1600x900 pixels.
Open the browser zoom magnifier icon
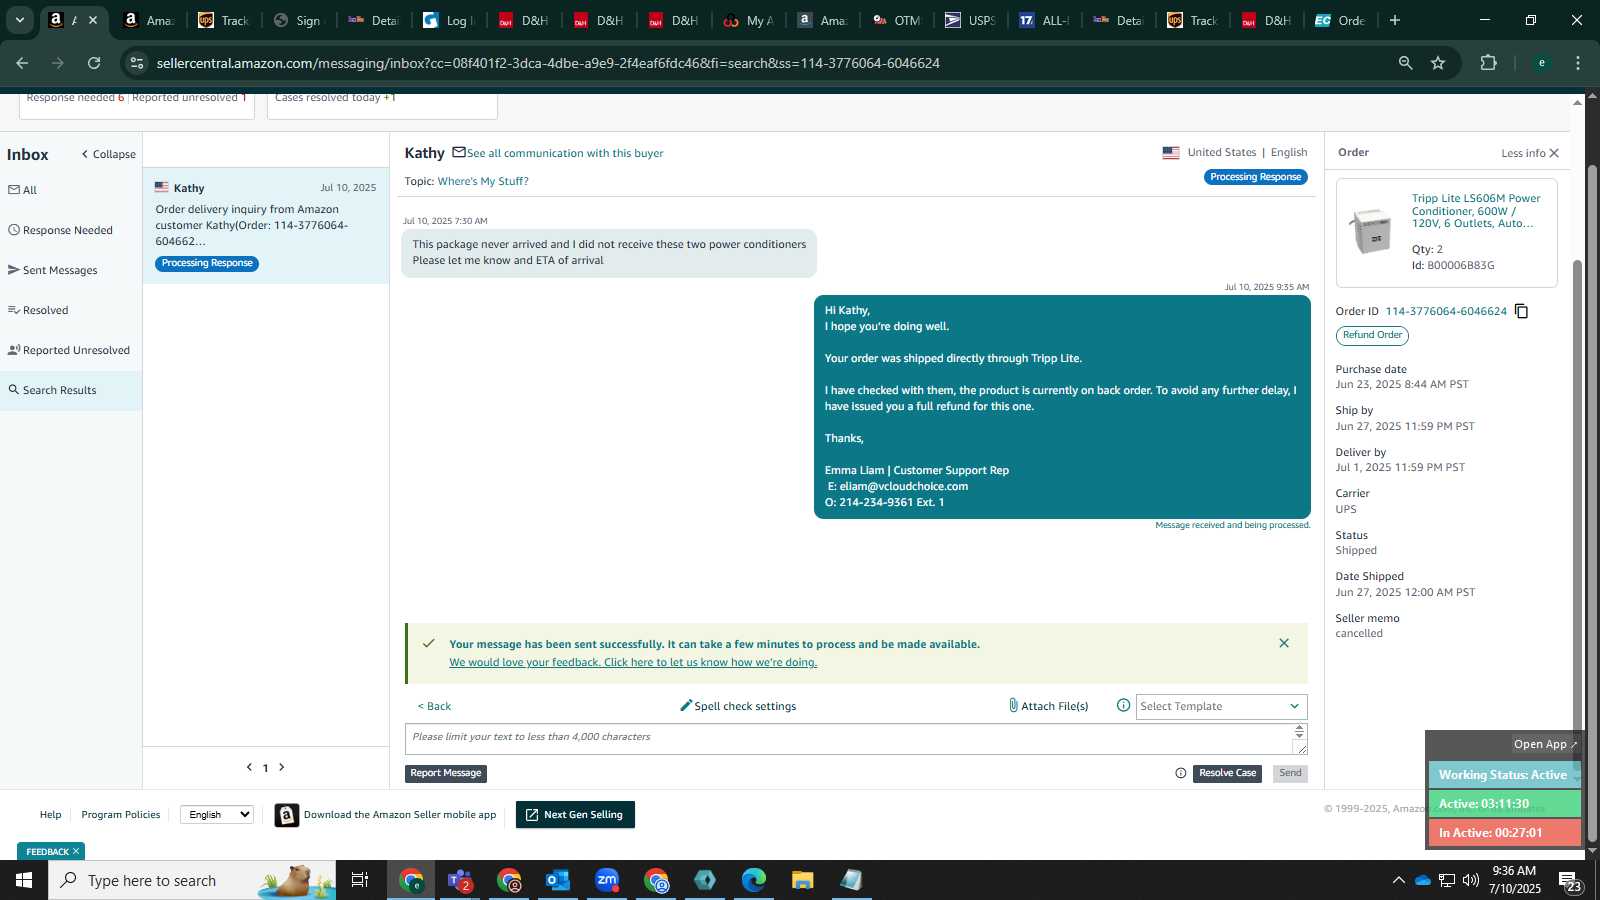(1405, 63)
